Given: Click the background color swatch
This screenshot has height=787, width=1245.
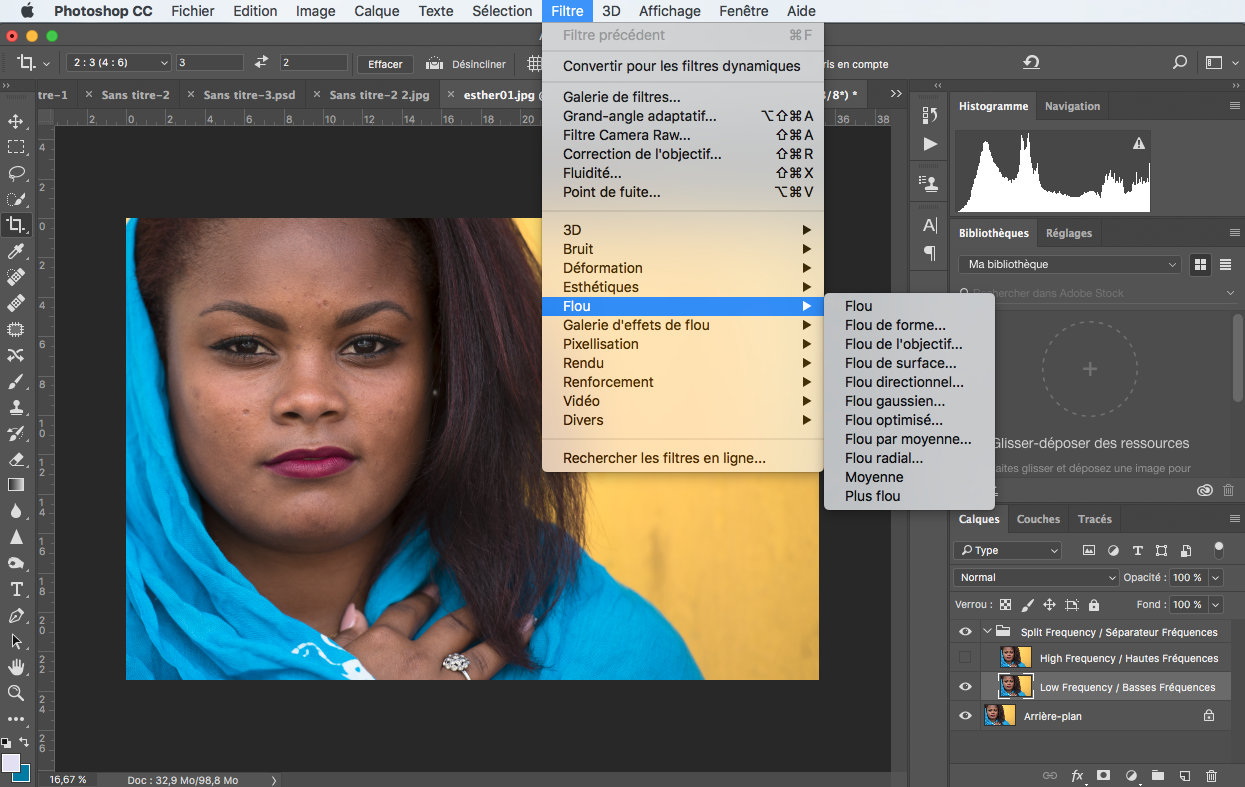Looking at the screenshot, I should pyautogui.click(x=24, y=774).
